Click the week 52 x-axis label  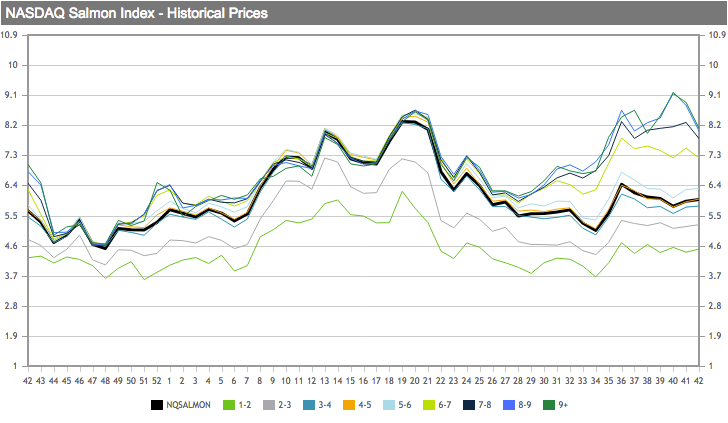point(156,381)
